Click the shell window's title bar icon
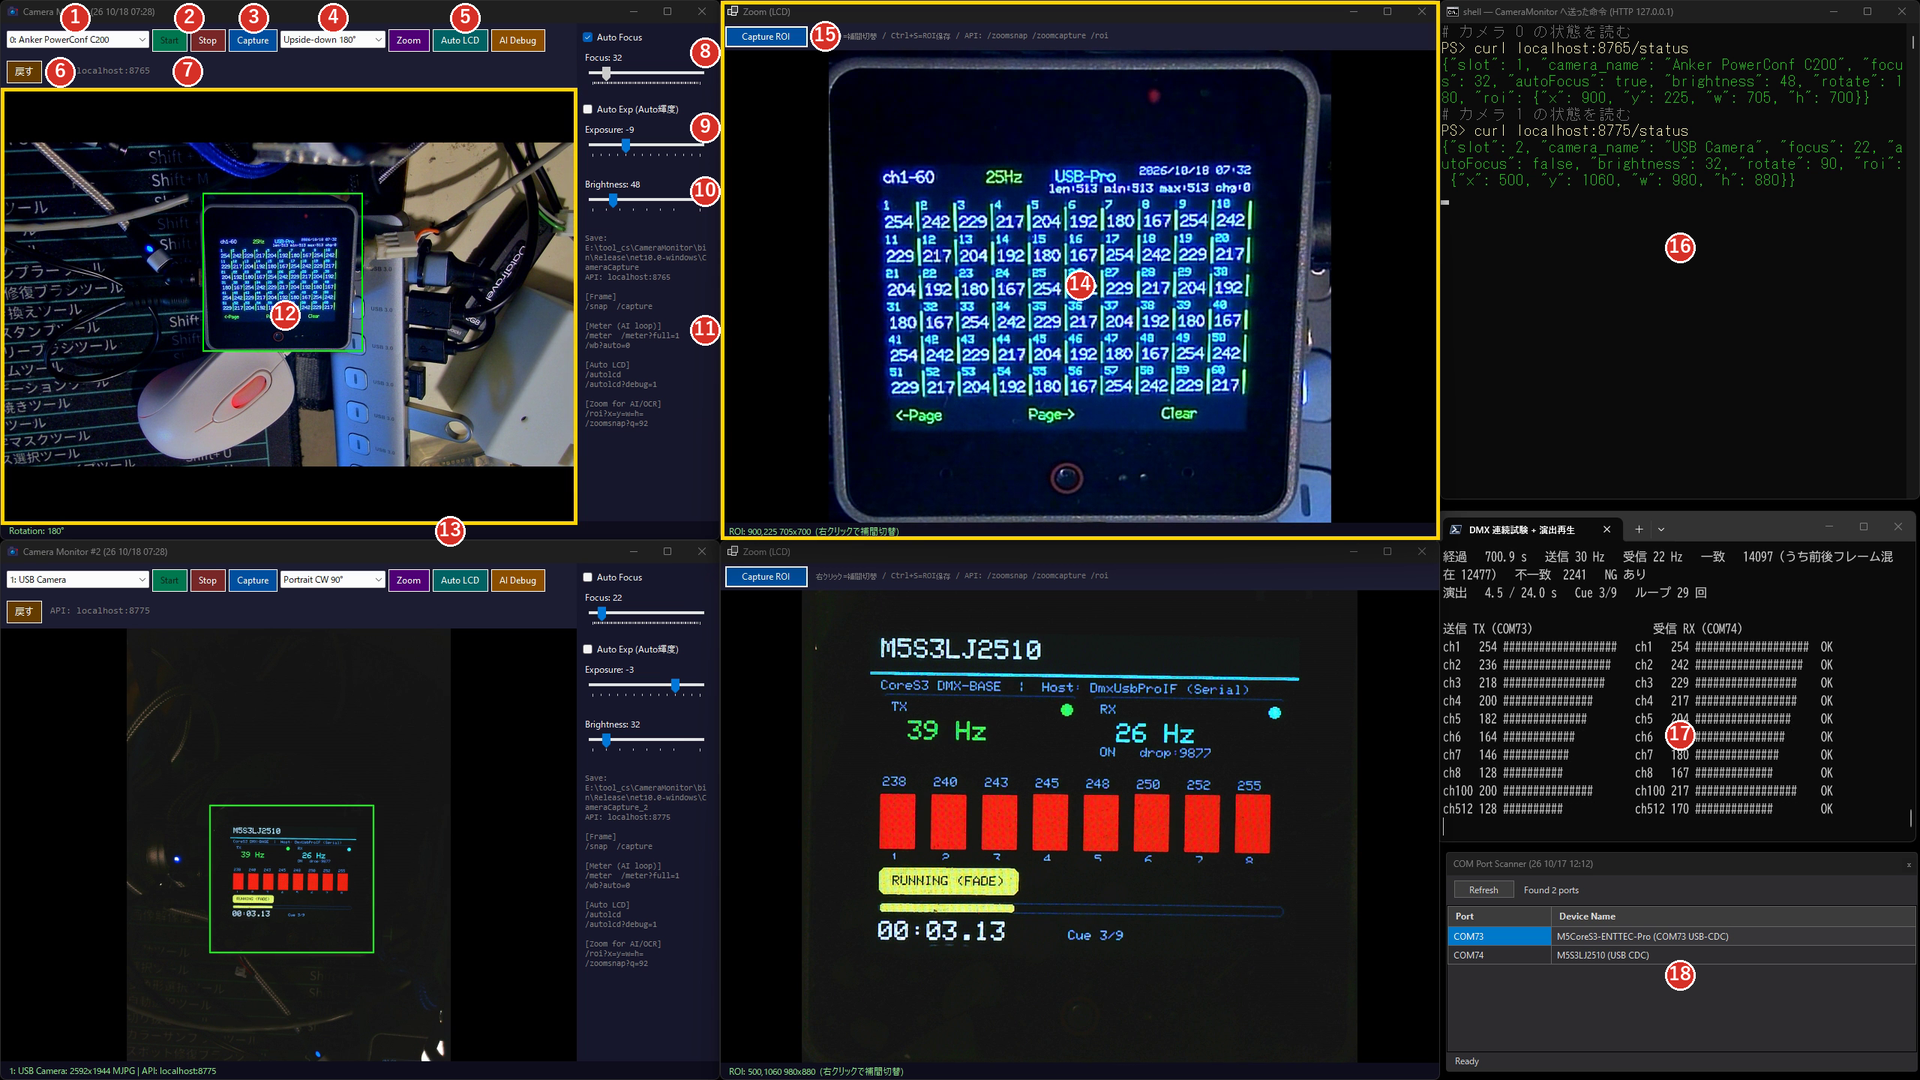 pos(1453,11)
